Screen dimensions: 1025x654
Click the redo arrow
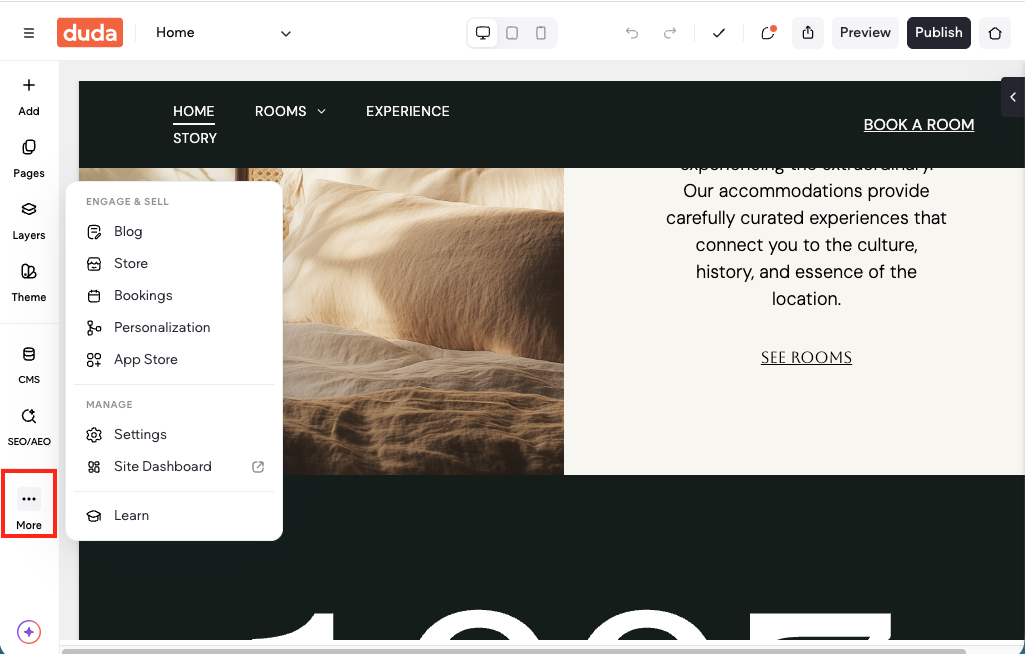pyautogui.click(x=670, y=33)
